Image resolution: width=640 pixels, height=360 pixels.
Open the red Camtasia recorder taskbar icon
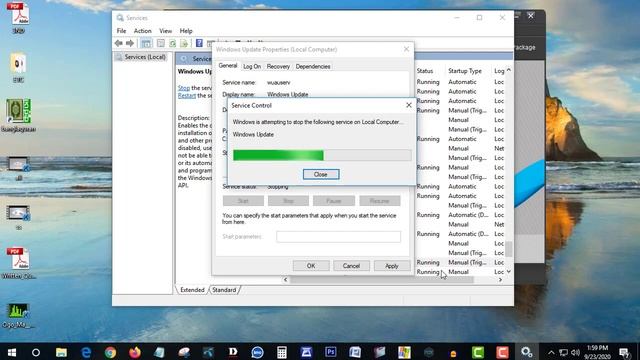coord(502,352)
